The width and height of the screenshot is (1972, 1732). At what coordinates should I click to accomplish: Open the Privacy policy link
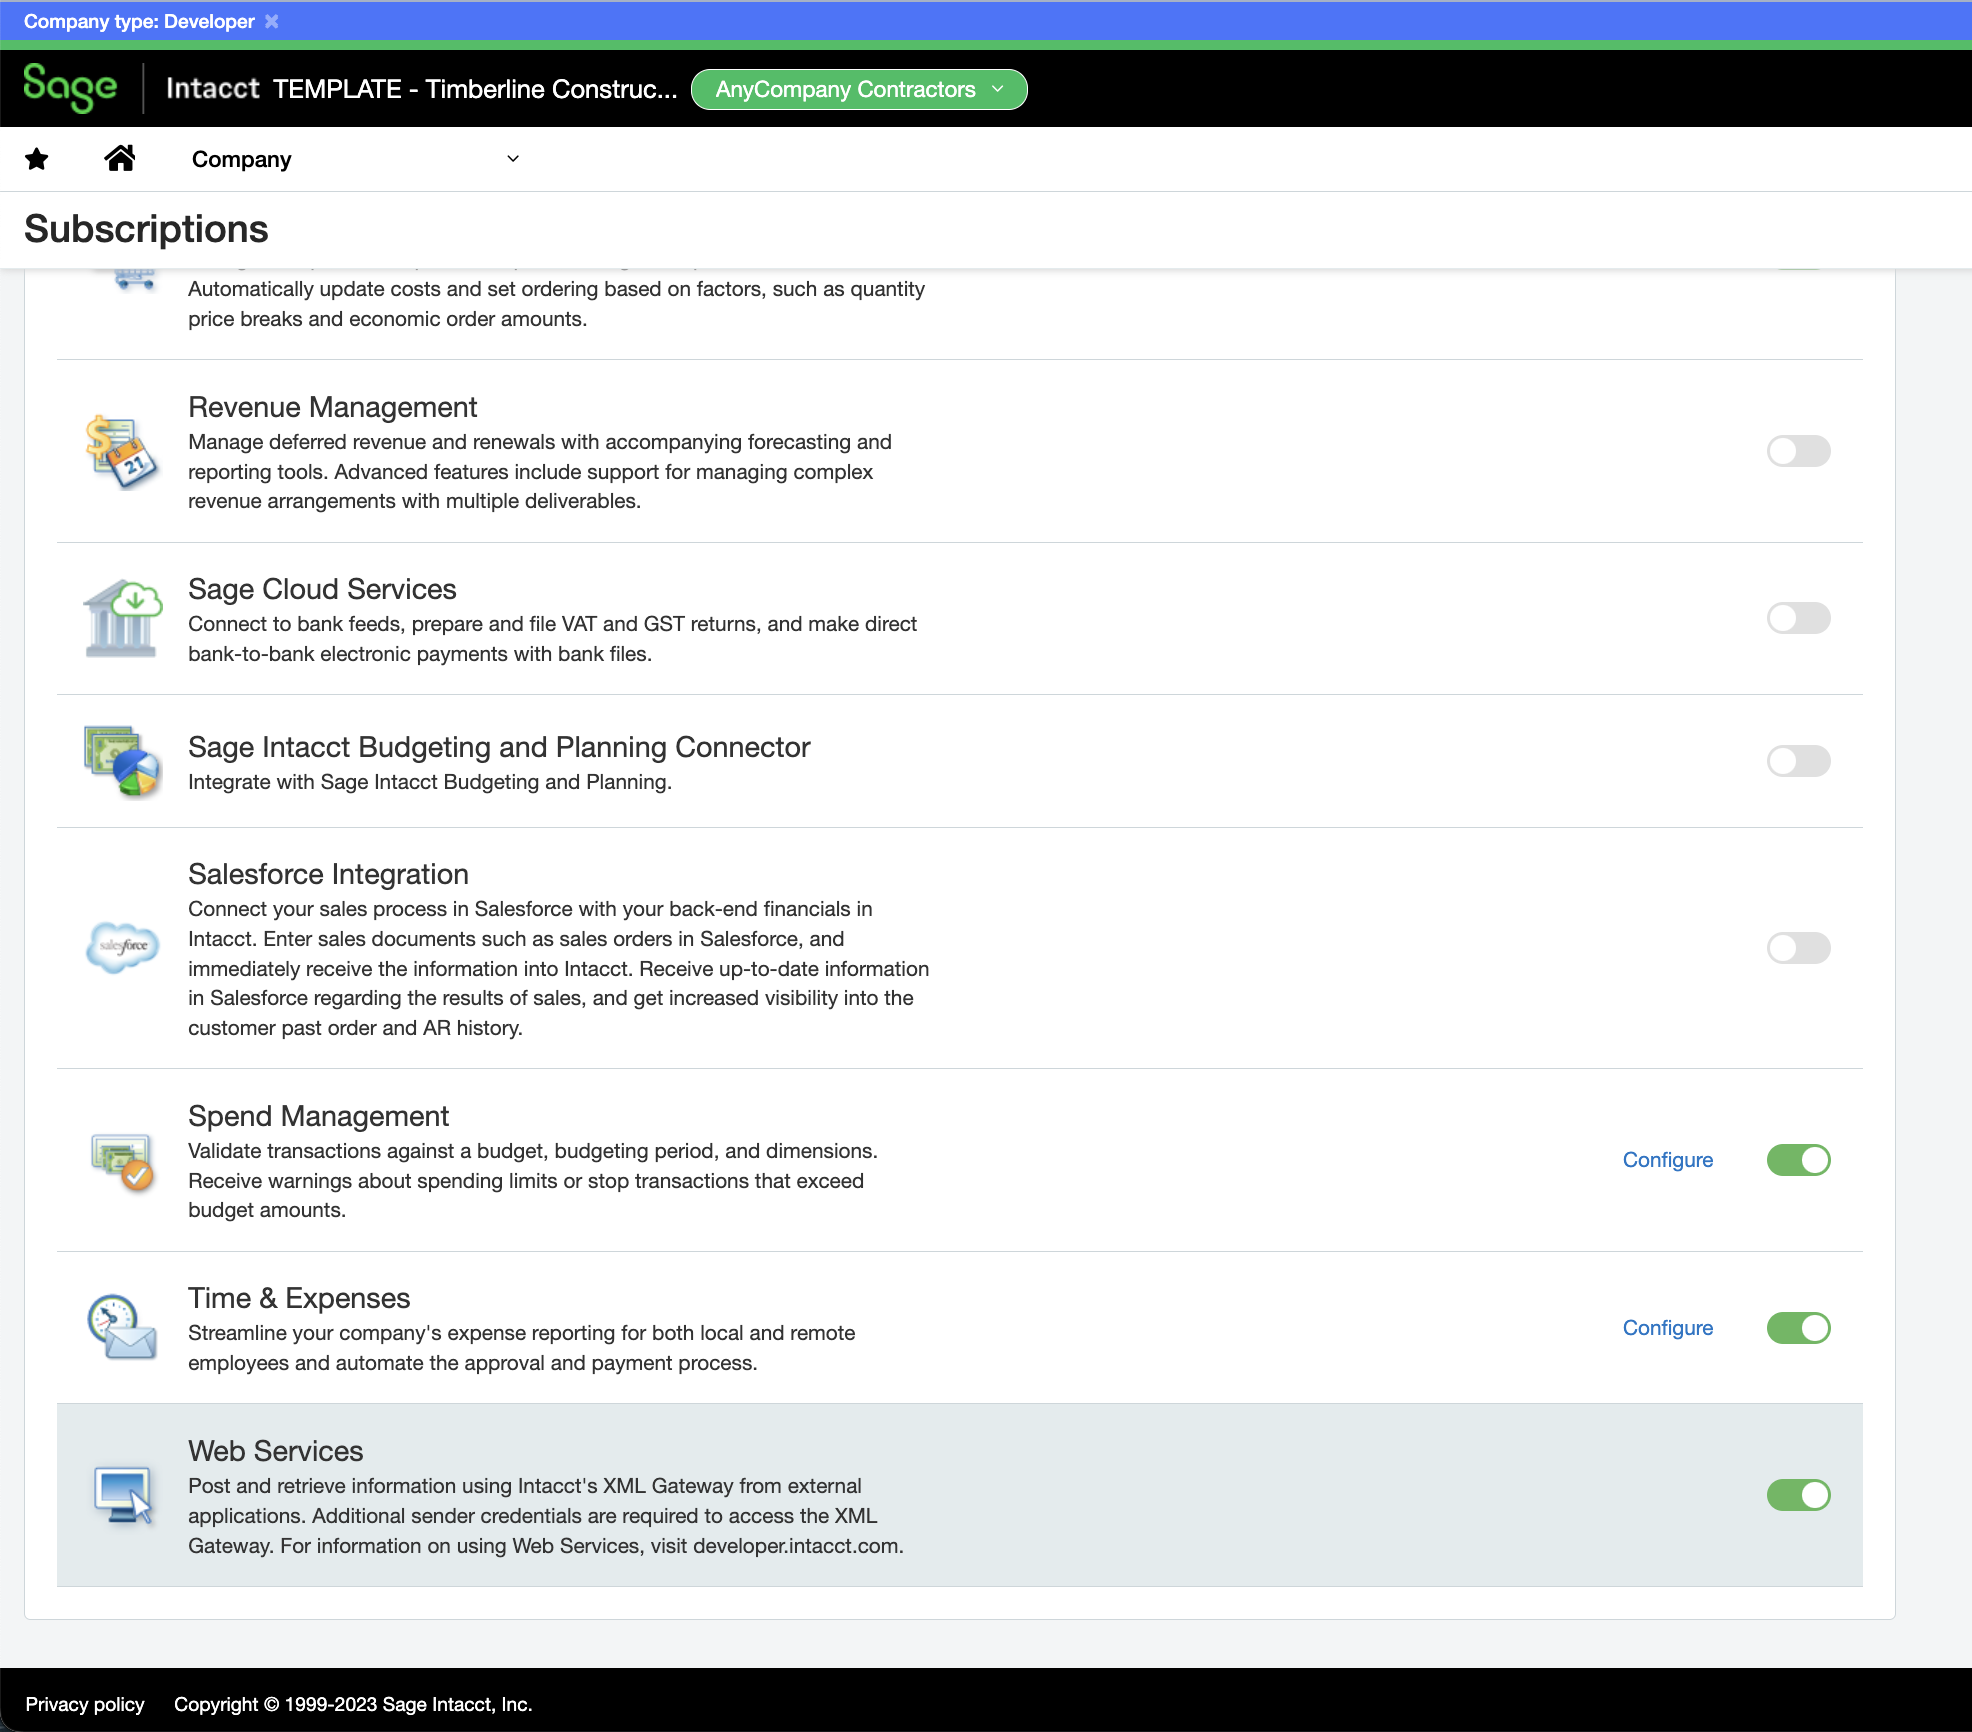[x=85, y=1704]
